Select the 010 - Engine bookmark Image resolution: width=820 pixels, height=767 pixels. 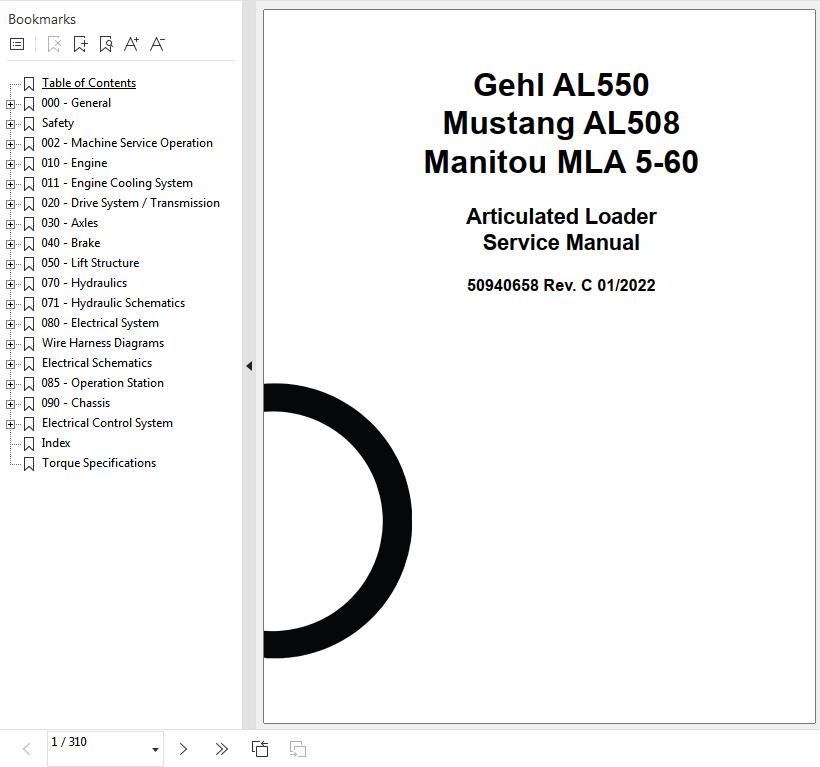74,163
